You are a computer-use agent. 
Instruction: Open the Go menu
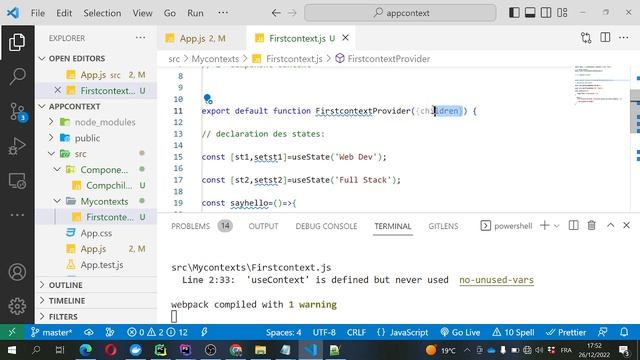[169, 13]
